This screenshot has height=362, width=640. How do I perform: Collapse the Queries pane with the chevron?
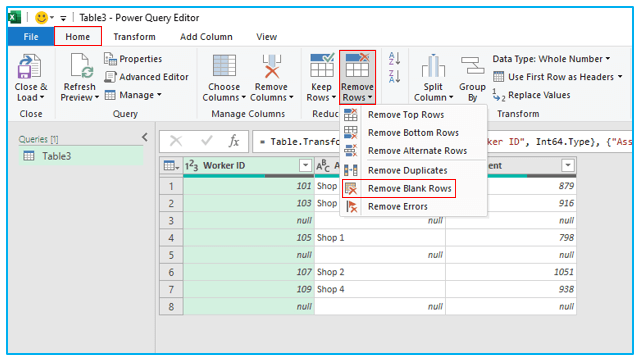[145, 137]
